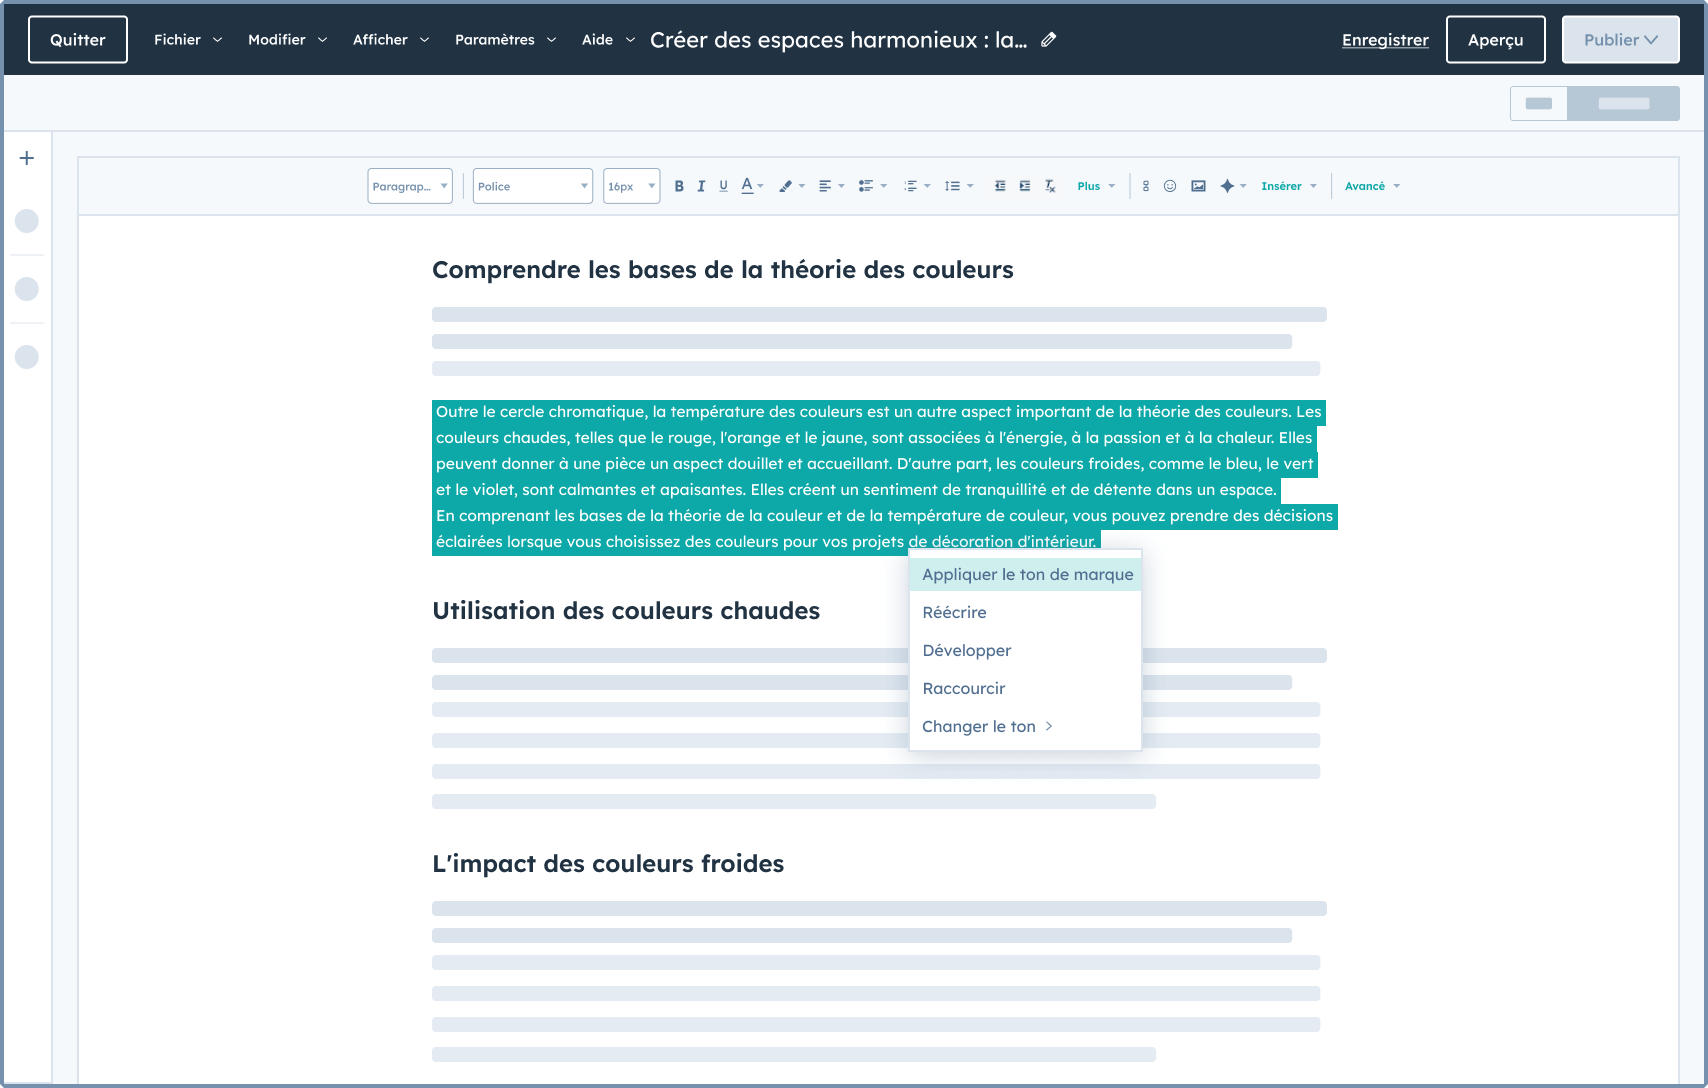The height and width of the screenshot is (1088, 1708).
Task: Open the Paragraph style dropdown
Action: pyautogui.click(x=410, y=186)
